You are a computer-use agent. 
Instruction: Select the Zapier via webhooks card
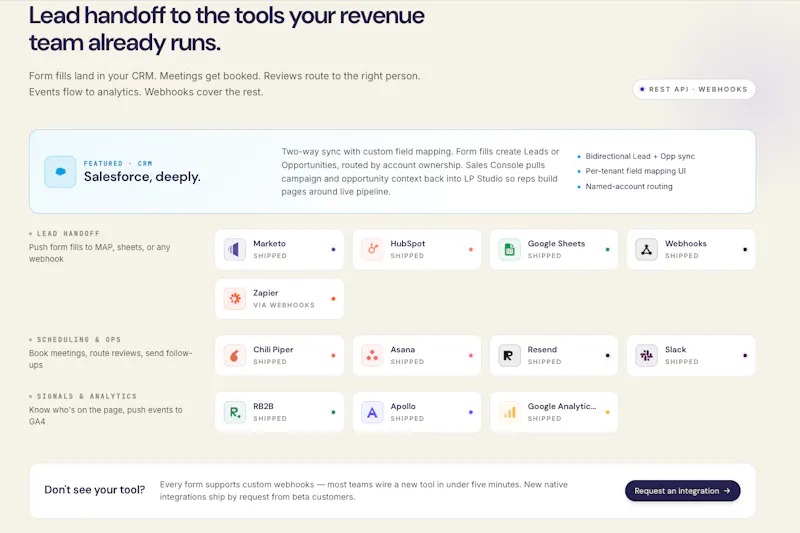(x=279, y=299)
